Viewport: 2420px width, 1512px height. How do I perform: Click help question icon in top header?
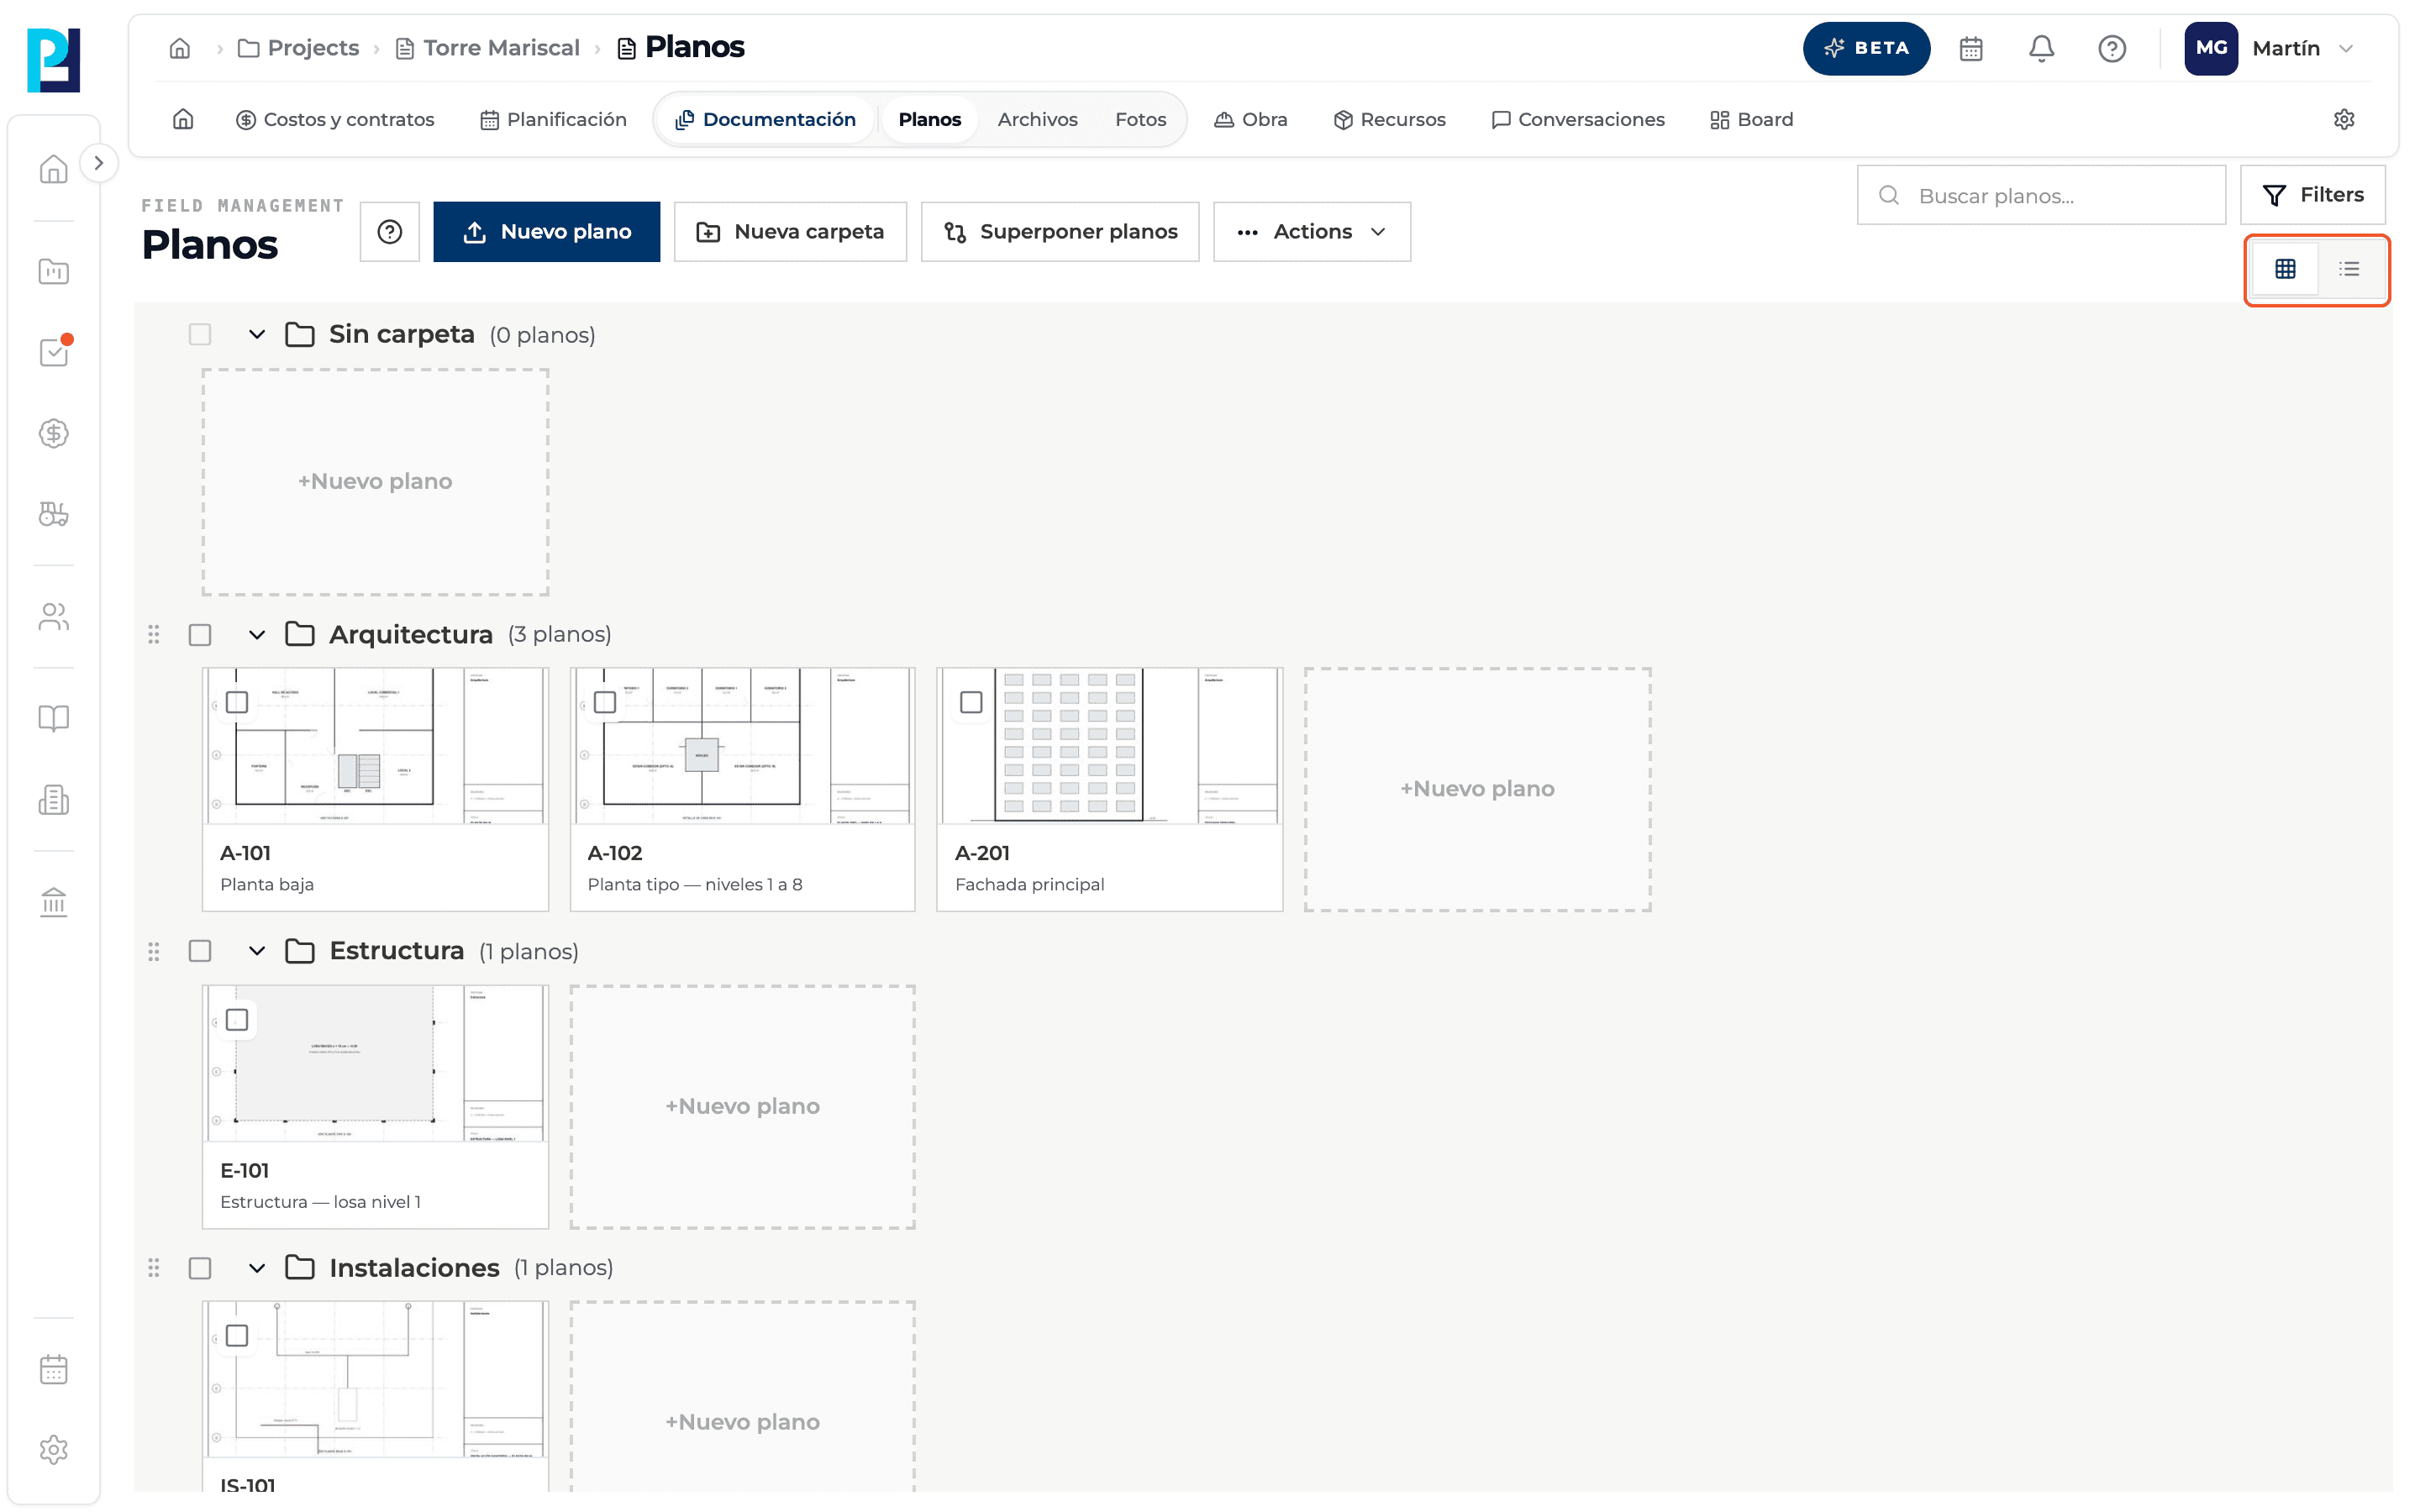tap(2111, 48)
